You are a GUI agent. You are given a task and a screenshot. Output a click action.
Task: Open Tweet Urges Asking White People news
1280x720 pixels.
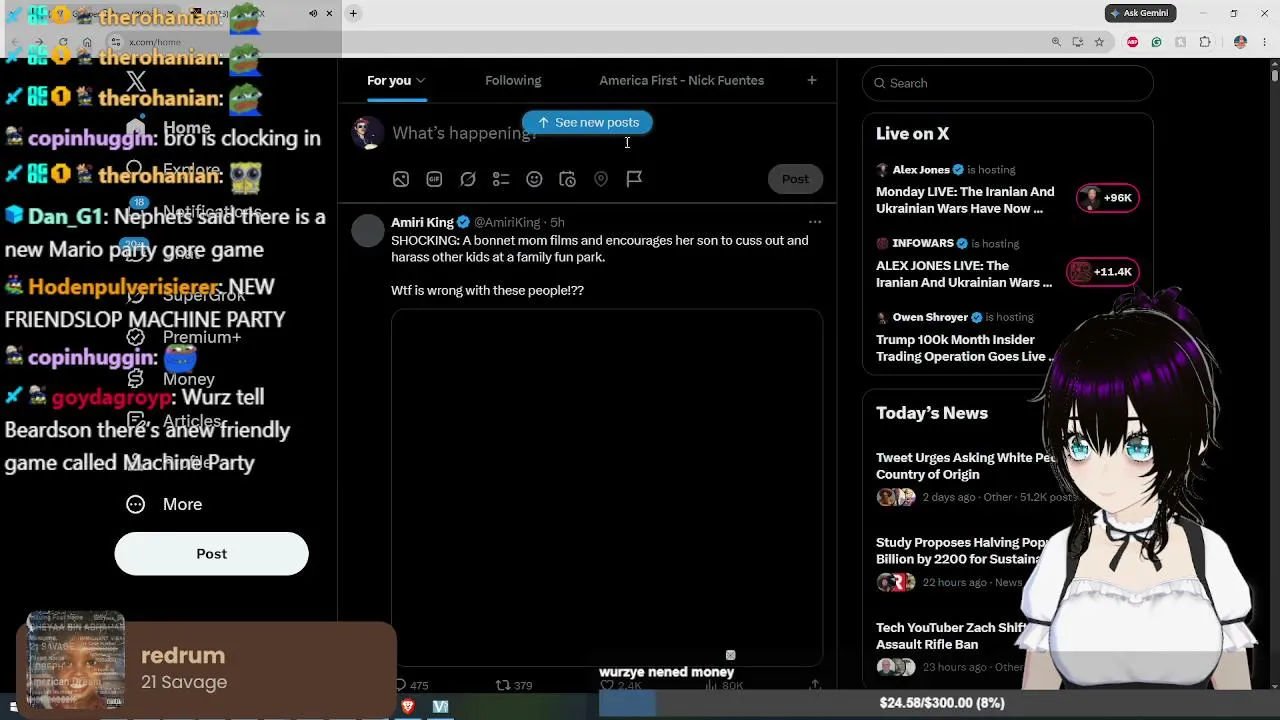pos(966,466)
